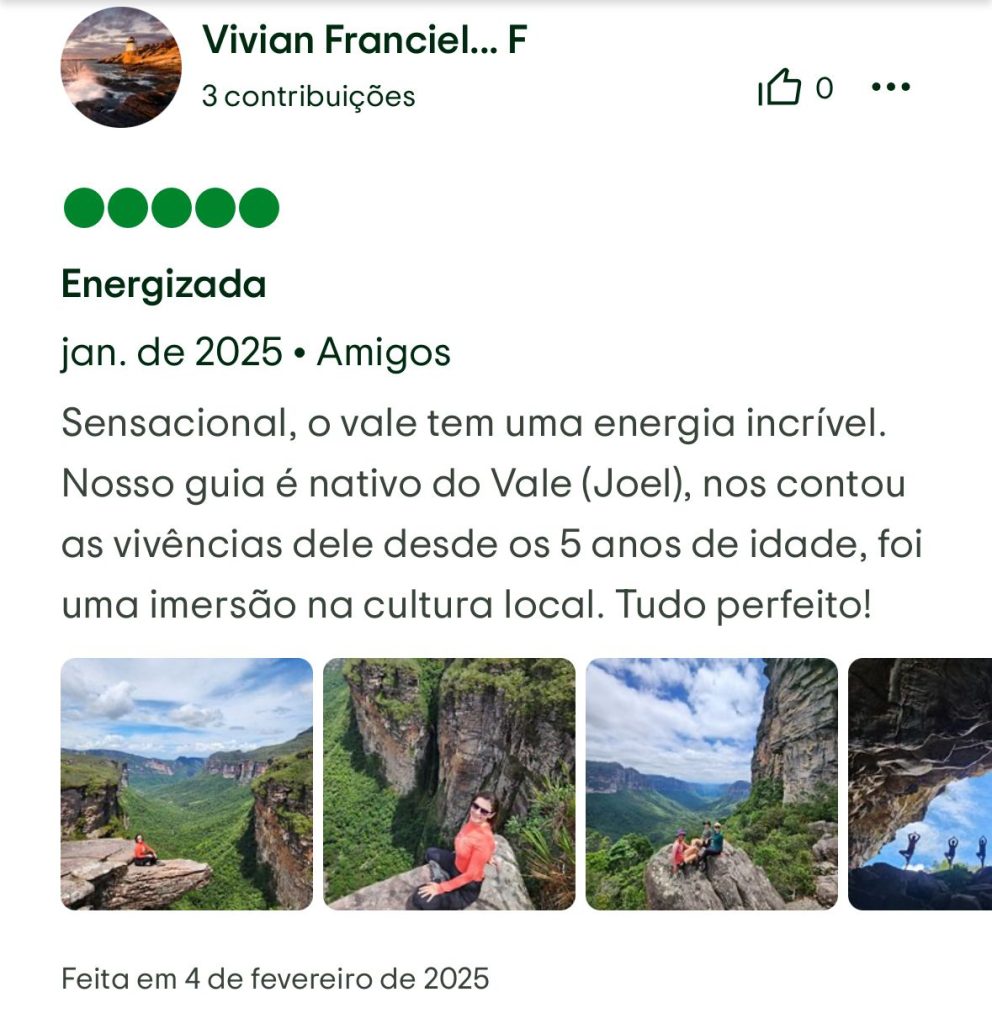Select the review title Energizada
Image resolution: width=992 pixels, height=1024 pixels.
pos(164,284)
